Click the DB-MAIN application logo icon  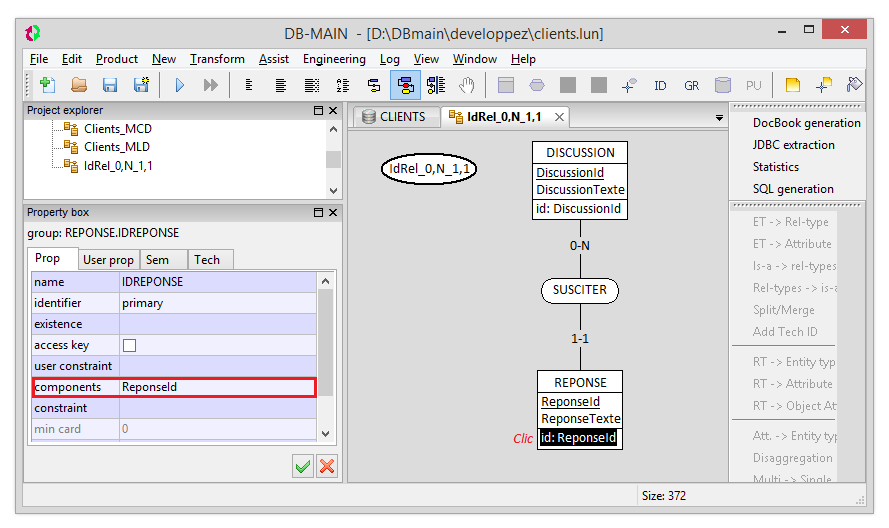point(33,33)
